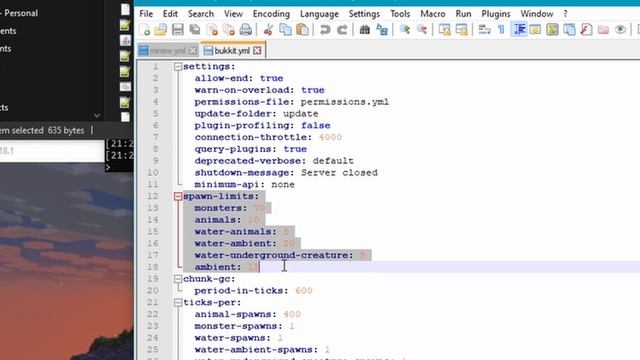Toggle Show All Characters pilcrow icon
The height and width of the screenshot is (360, 640).
click(x=501, y=29)
